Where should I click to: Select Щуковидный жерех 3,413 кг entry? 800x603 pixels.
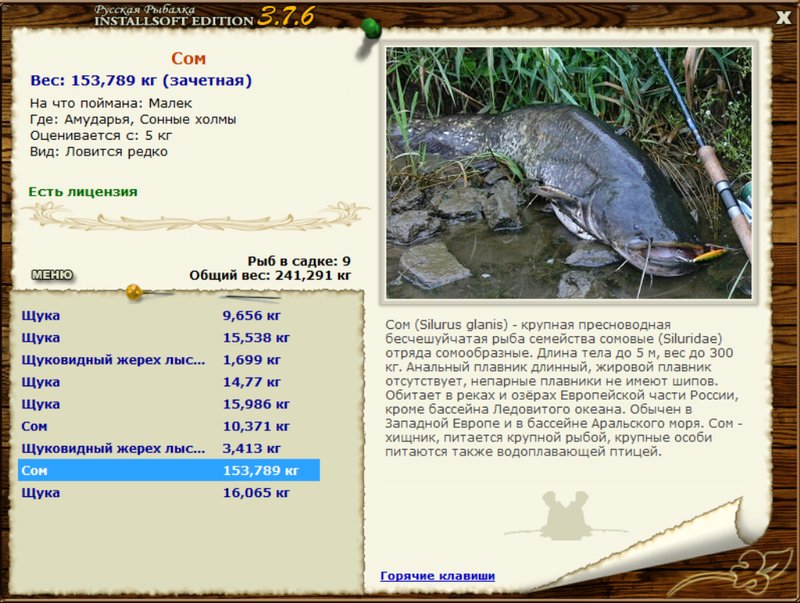pos(169,448)
